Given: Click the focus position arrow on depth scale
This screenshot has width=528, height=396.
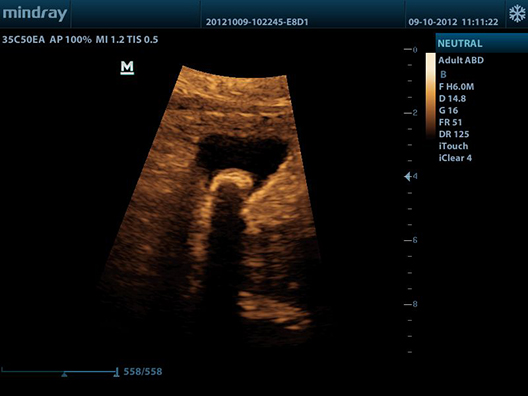Looking at the screenshot, I should tap(408, 176).
